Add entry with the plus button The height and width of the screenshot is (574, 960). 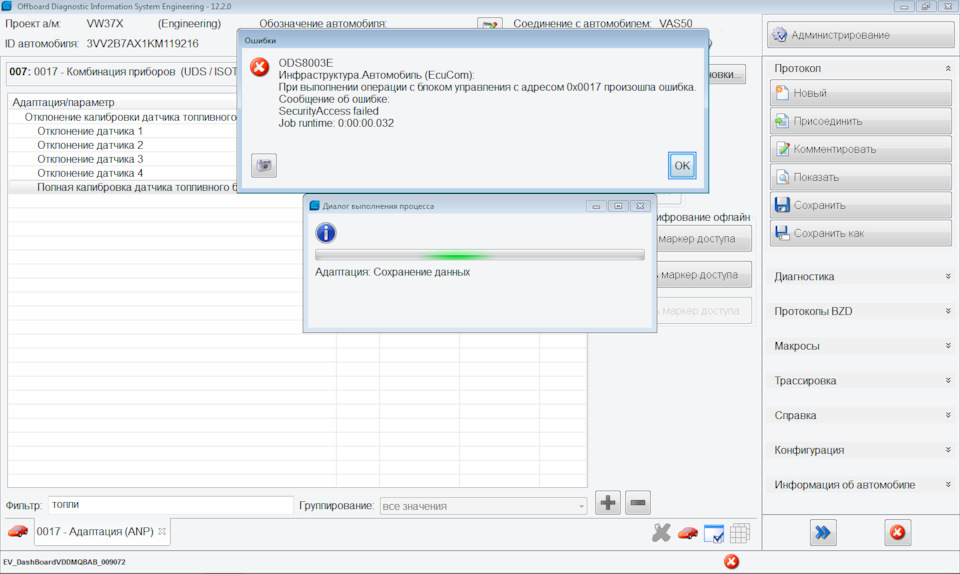608,503
